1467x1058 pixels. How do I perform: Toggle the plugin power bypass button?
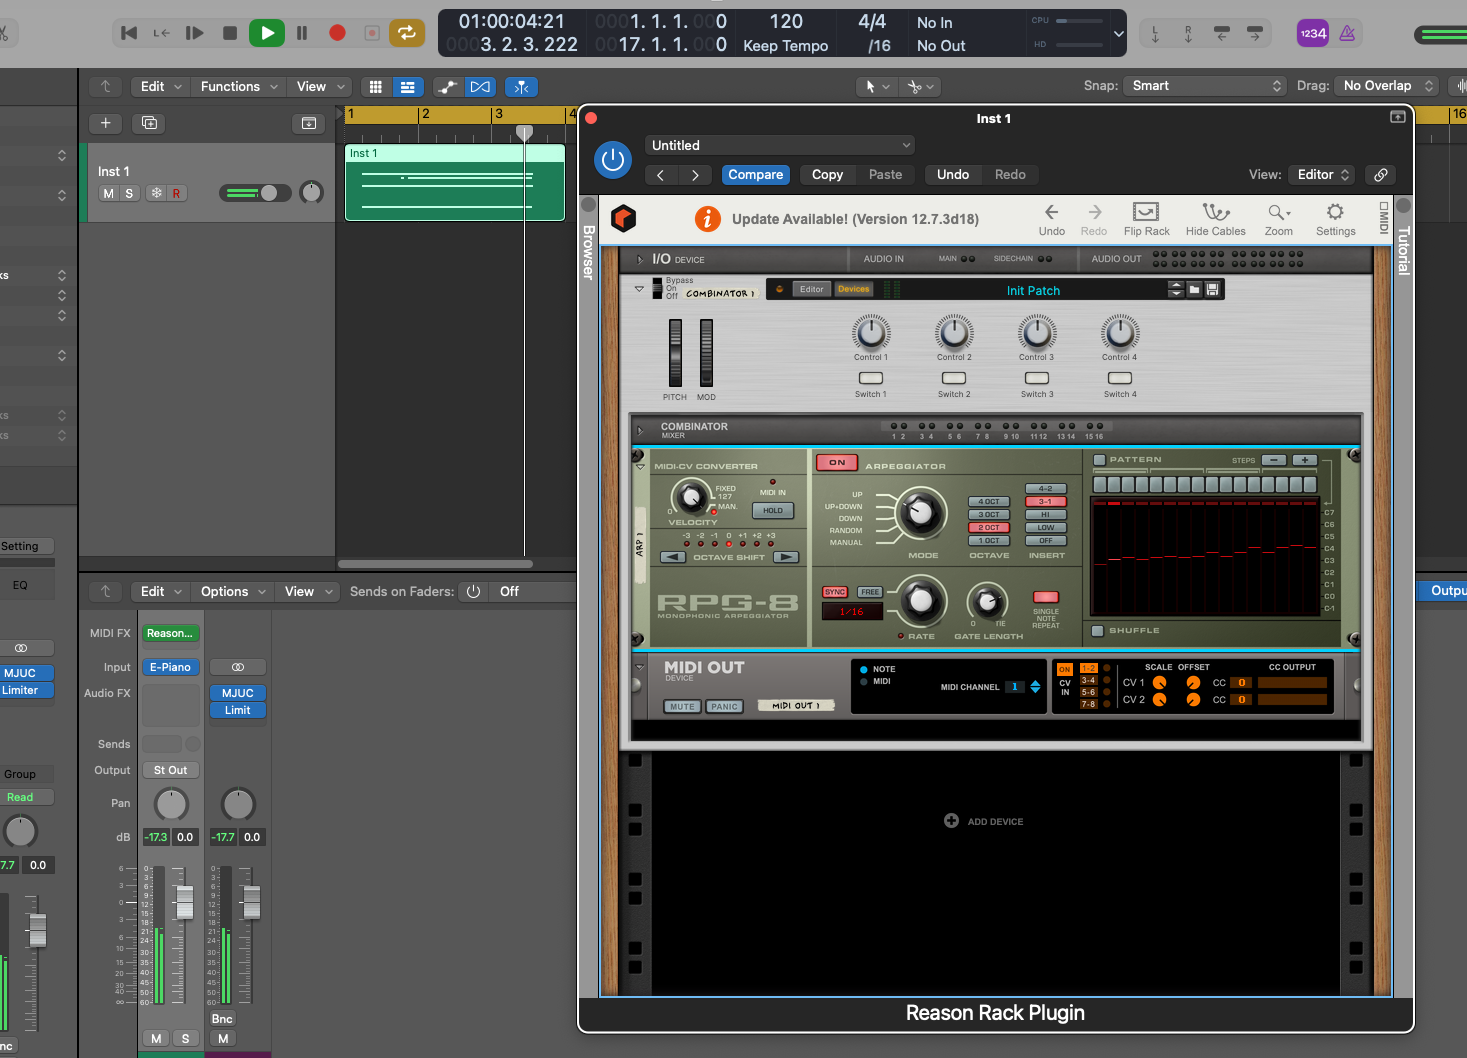613,160
